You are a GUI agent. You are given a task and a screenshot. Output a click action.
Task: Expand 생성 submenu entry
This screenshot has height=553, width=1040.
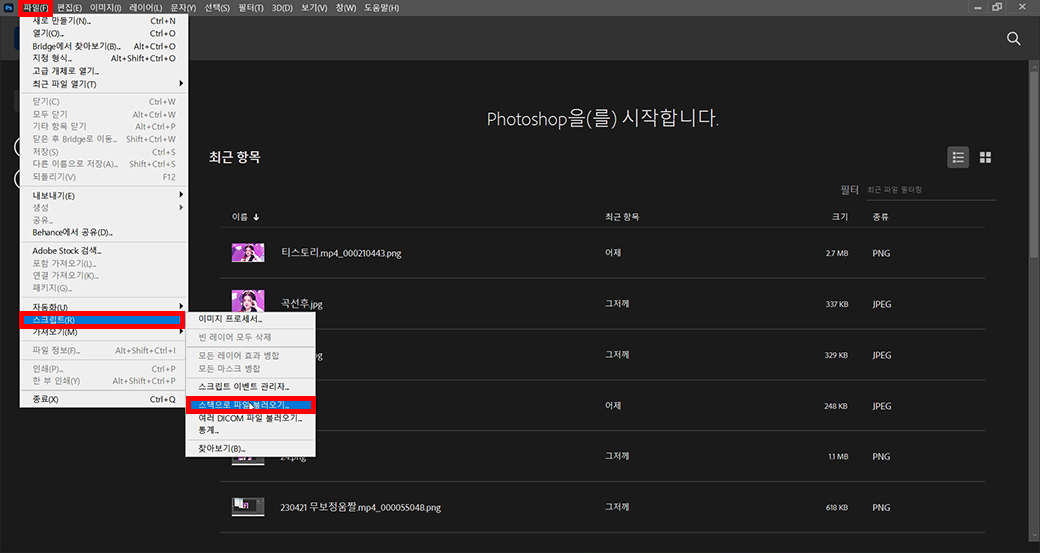coord(104,208)
